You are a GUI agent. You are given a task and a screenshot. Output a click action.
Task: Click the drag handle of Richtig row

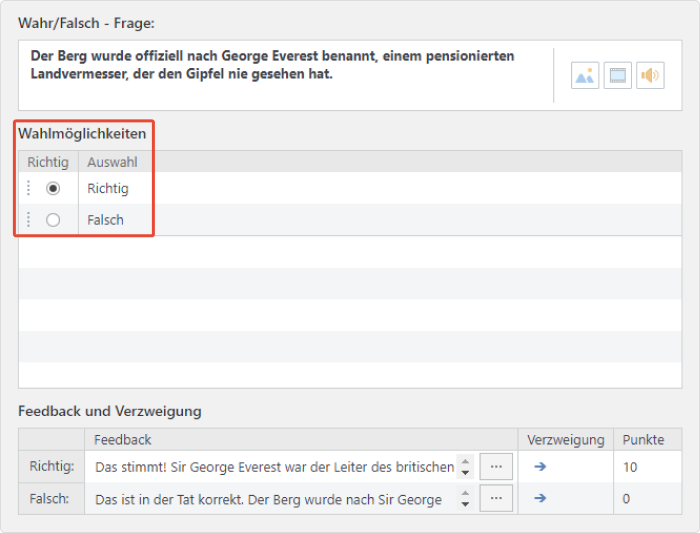(x=29, y=188)
